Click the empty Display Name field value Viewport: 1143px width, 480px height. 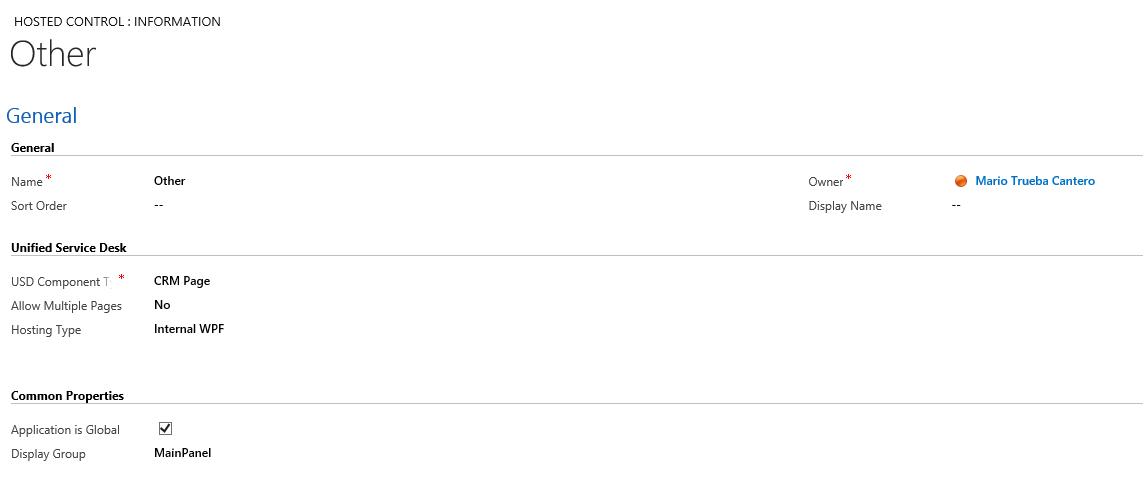[956, 205]
